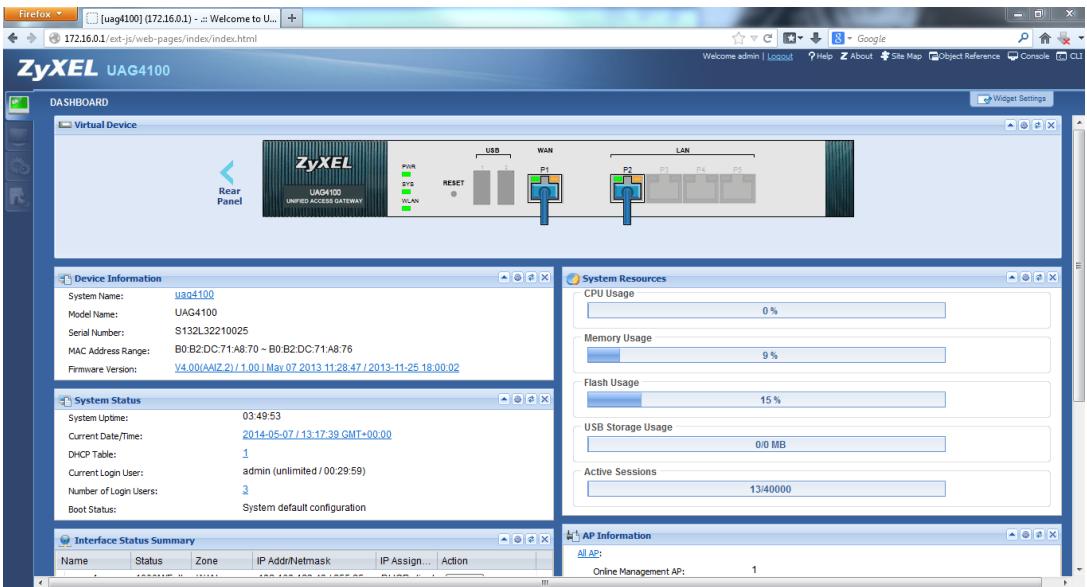Open Object Reference in header

[964, 56]
